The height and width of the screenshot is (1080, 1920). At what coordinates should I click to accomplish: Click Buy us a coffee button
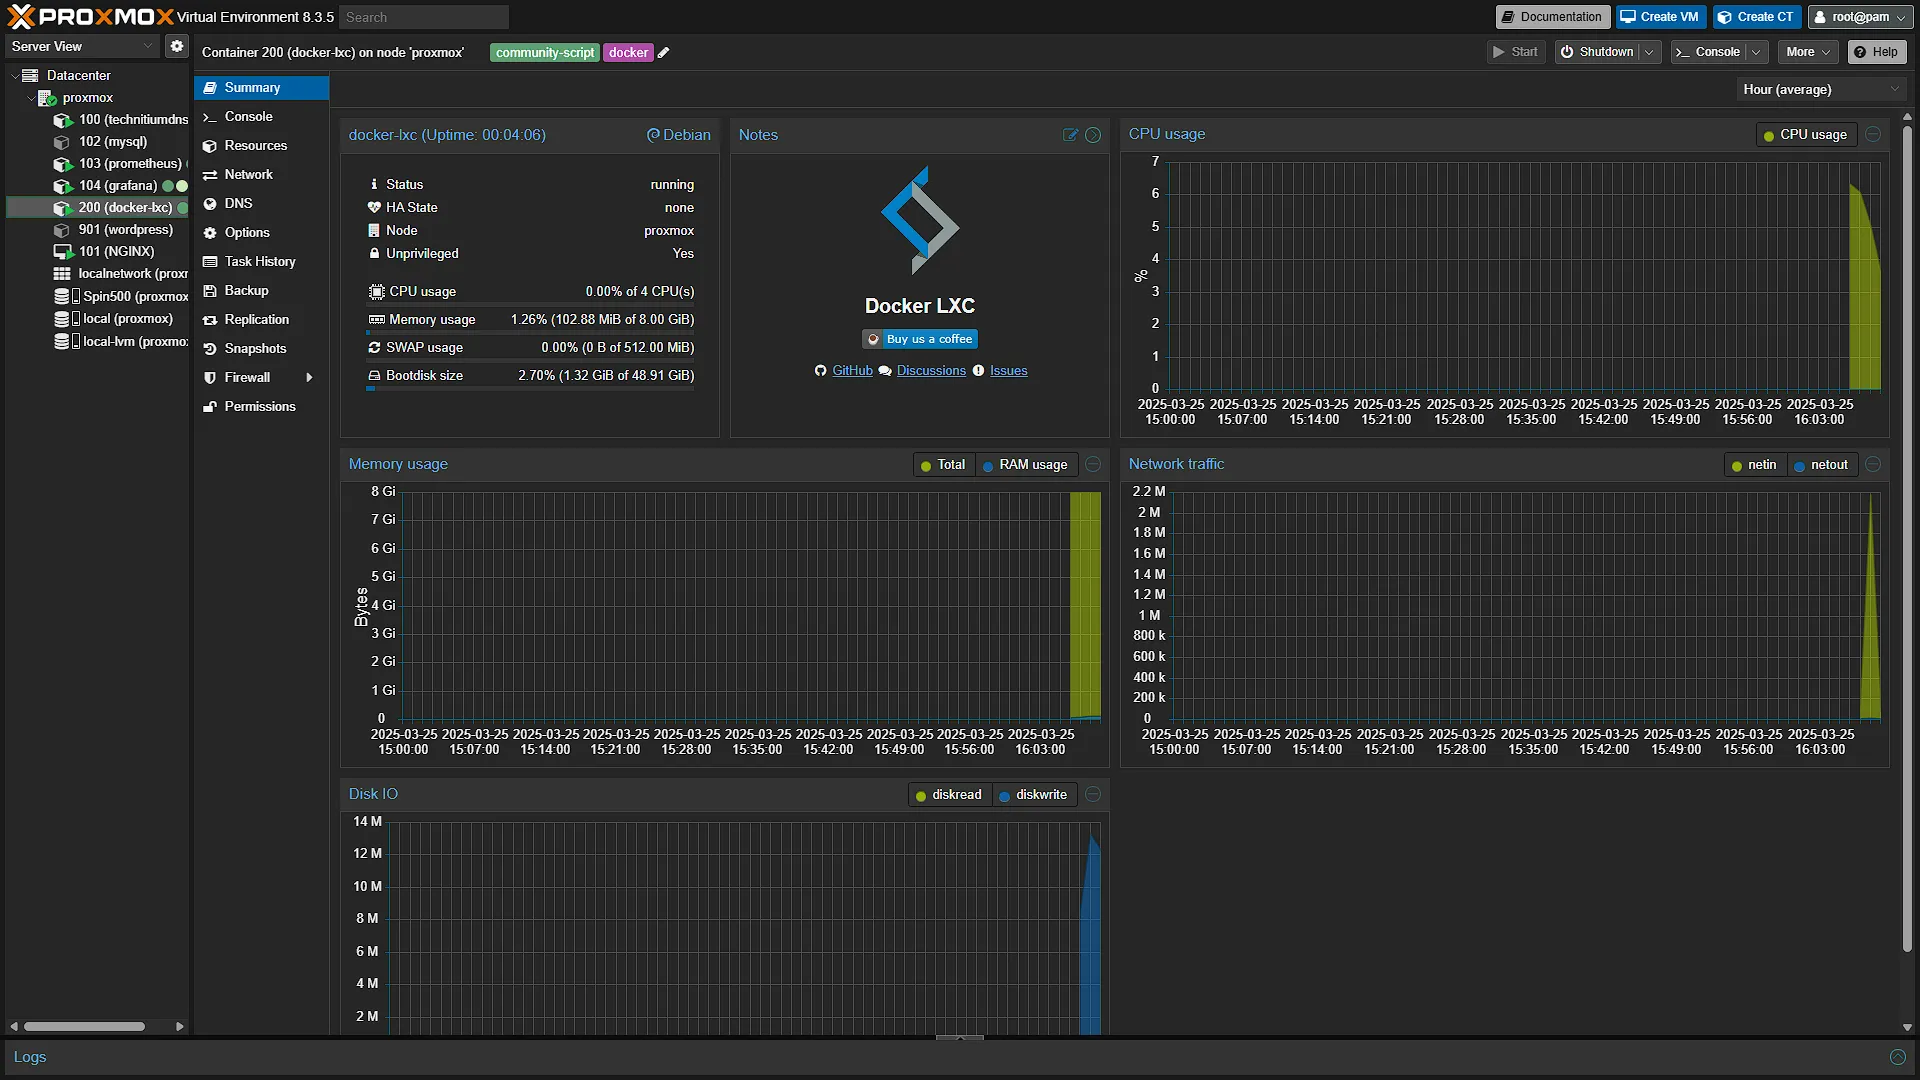[x=920, y=339]
